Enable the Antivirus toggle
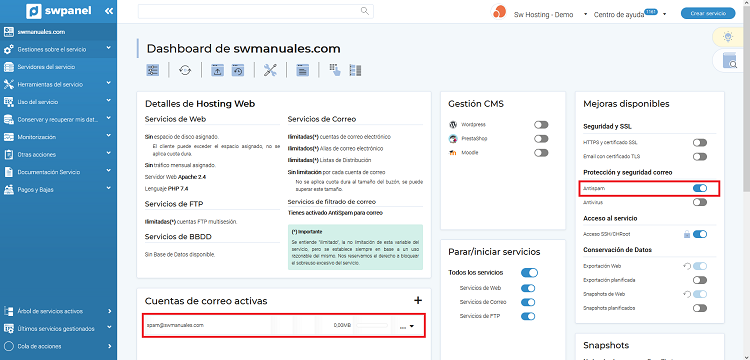750x360 pixels. 700,202
